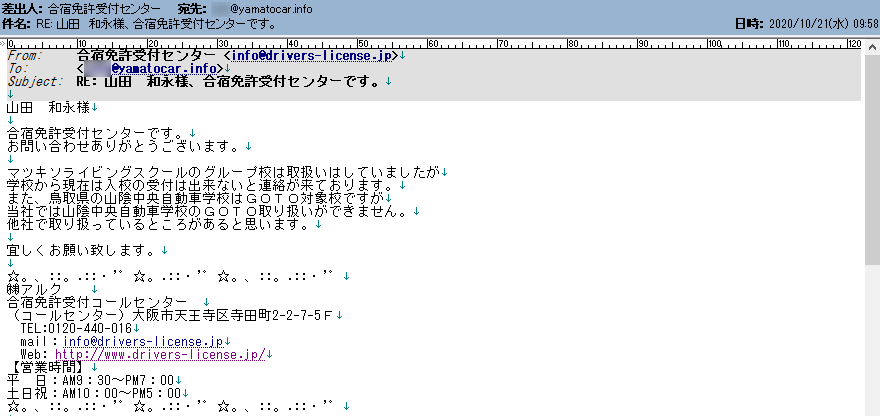The width and height of the screenshot is (880, 416).
Task: Click the 宛先 recipient address in top bar
Action: (x=261, y=10)
